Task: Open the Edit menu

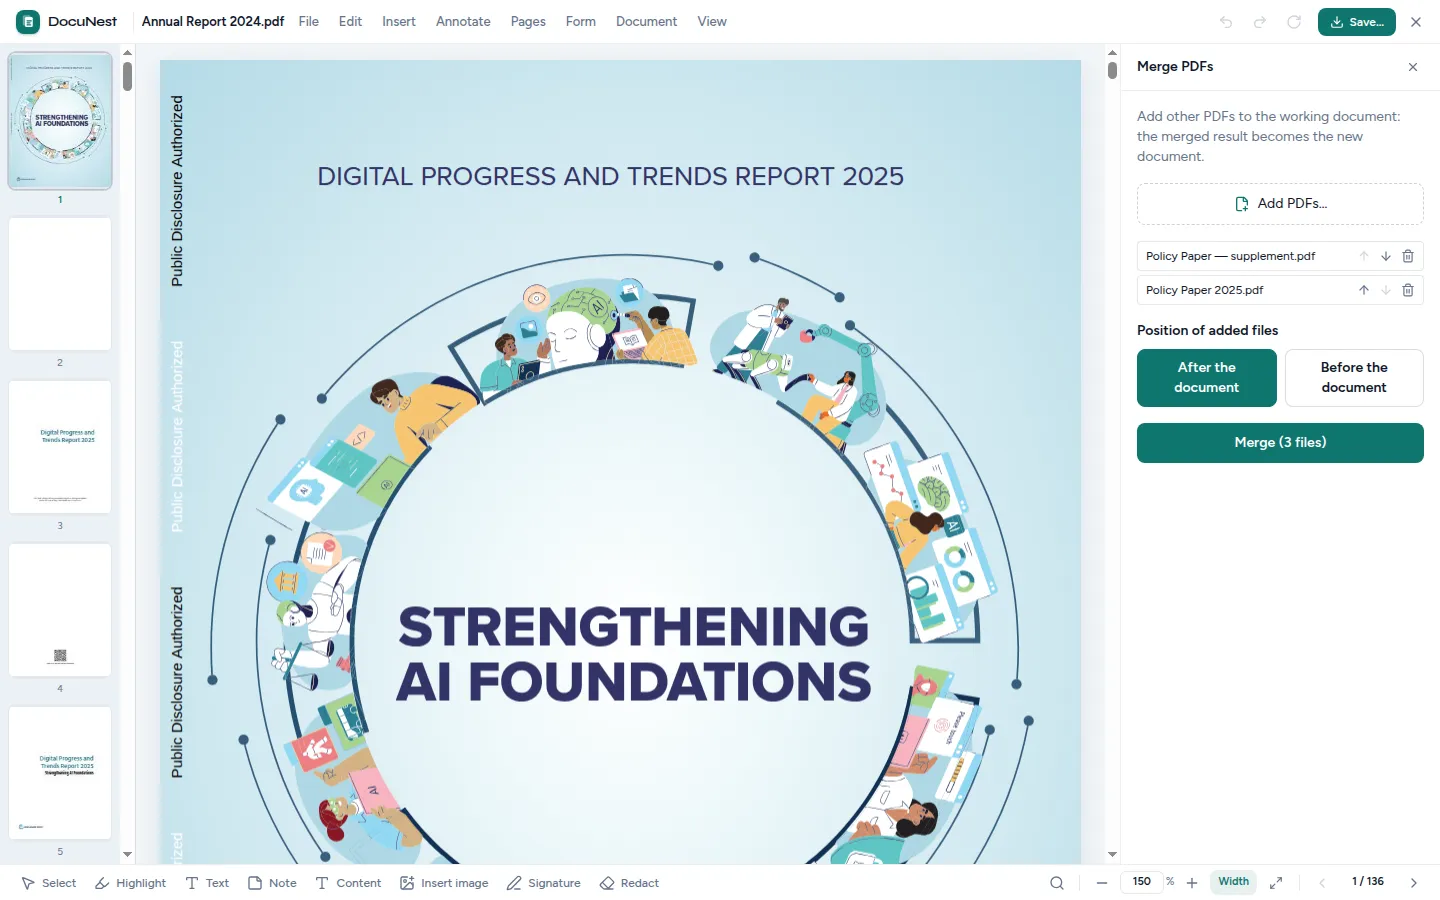Action: click(x=350, y=22)
